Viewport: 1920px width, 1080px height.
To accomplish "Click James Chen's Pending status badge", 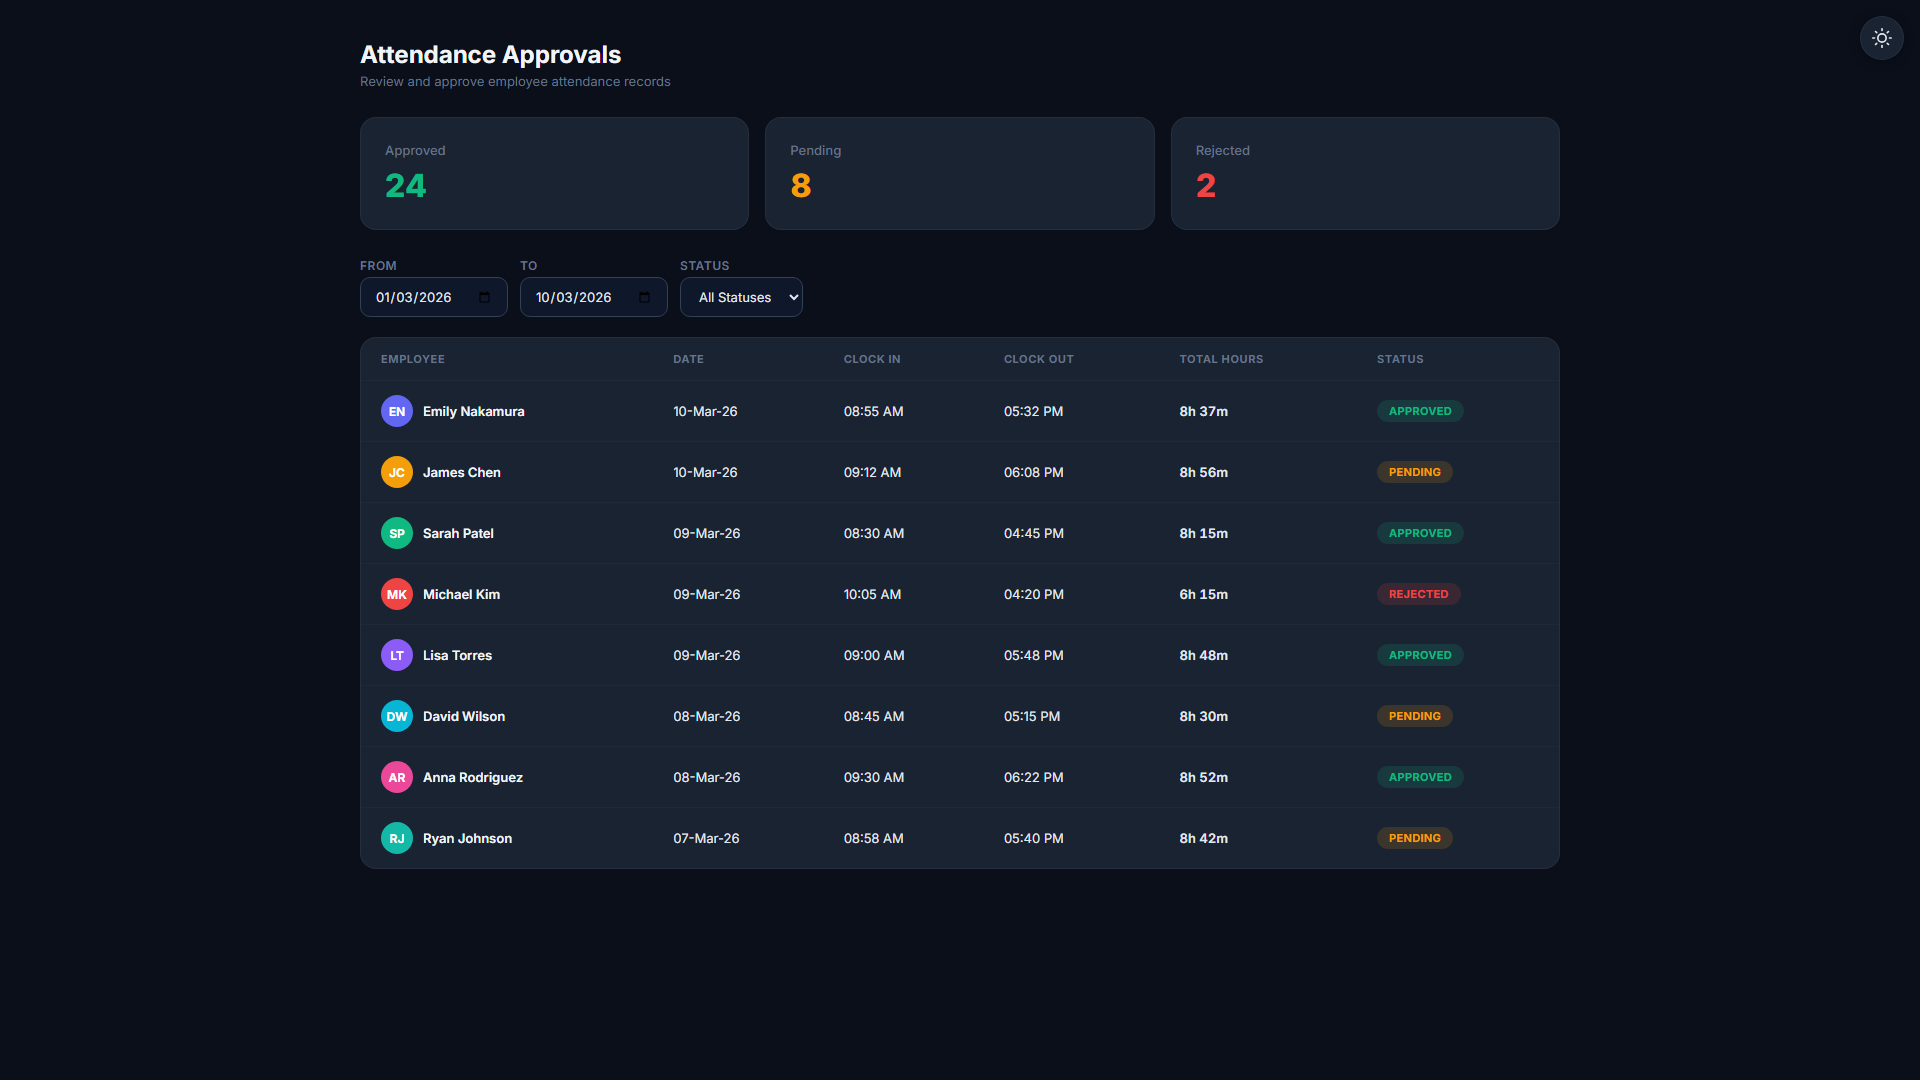I will 1415,472.
